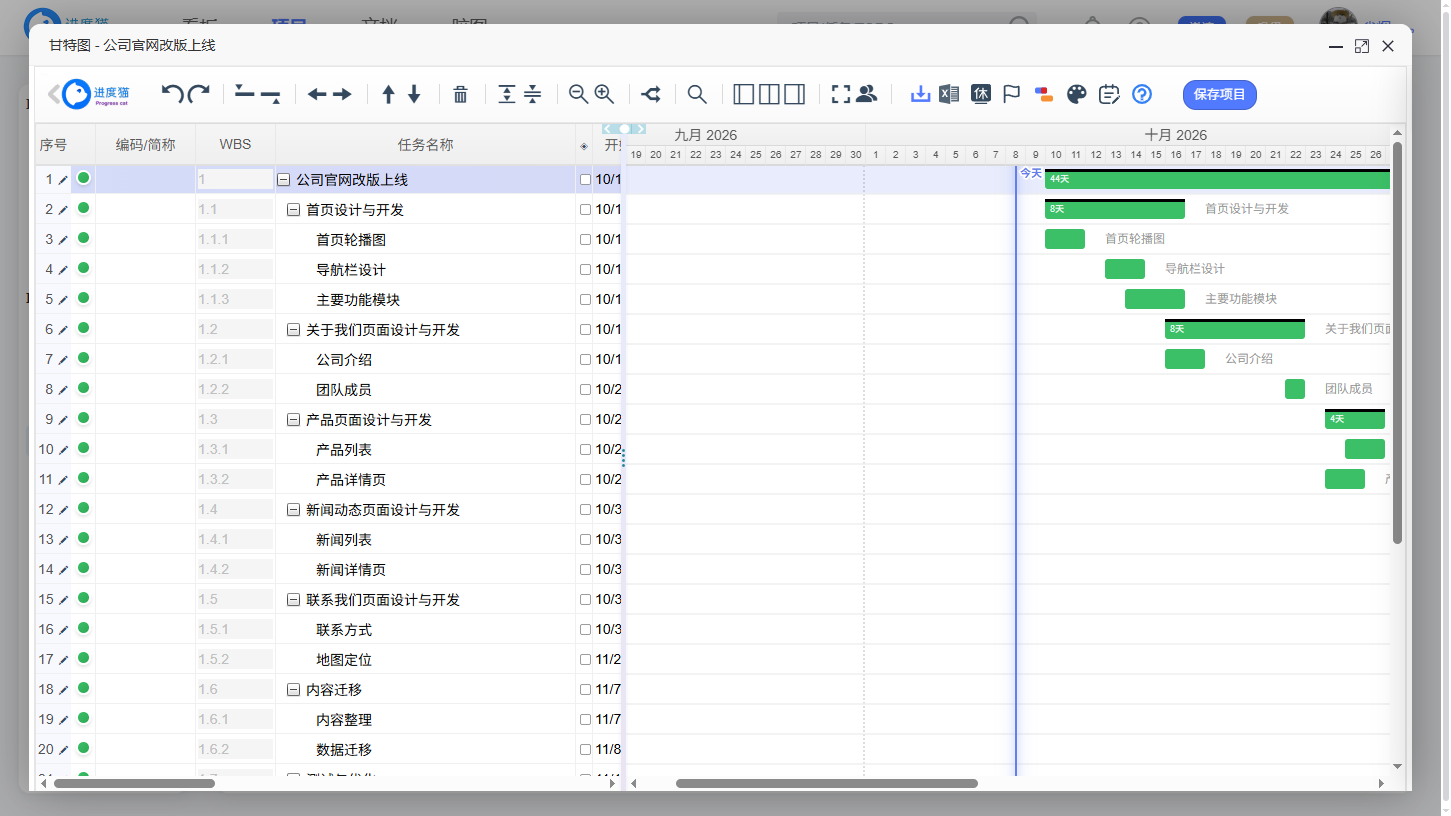
Task: Edit row 5 主要功能模块 pencil icon
Action: coord(63,300)
